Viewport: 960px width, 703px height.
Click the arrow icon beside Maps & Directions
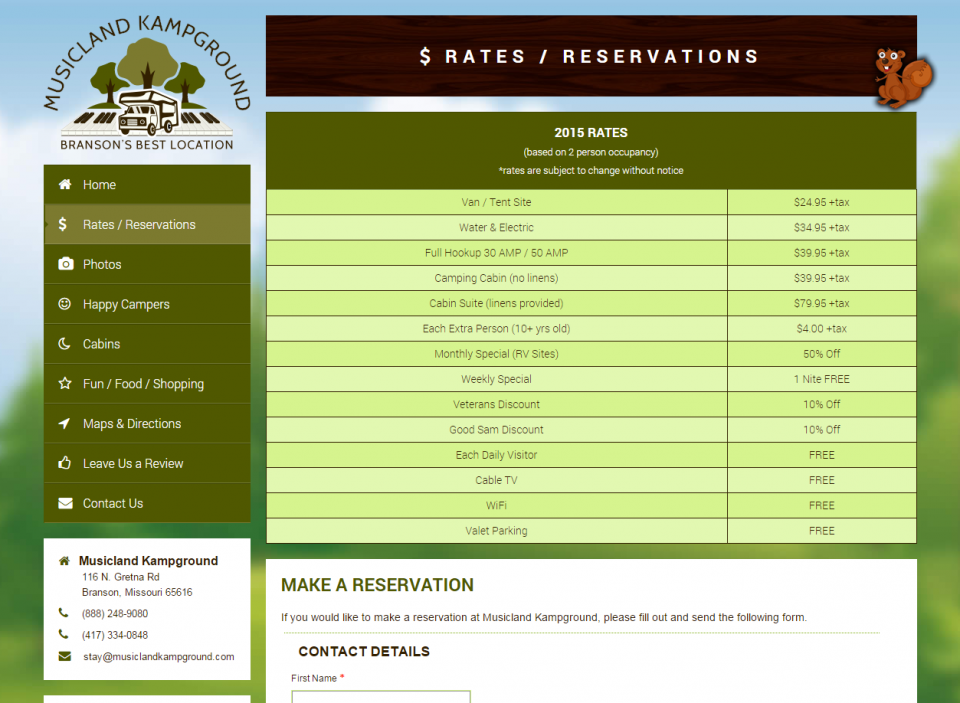coord(64,423)
